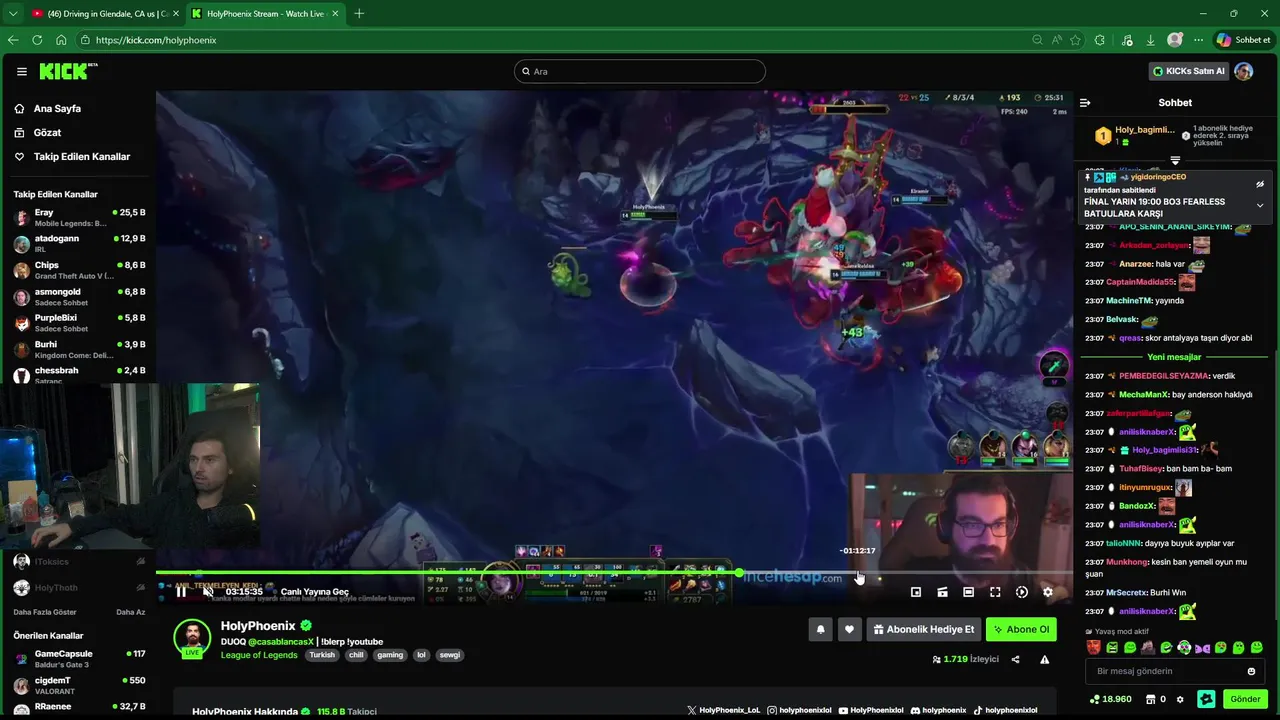Viewport: 1280px width, 720px height.
Task: Open Sohbet et Copilot button
Action: [1243, 40]
